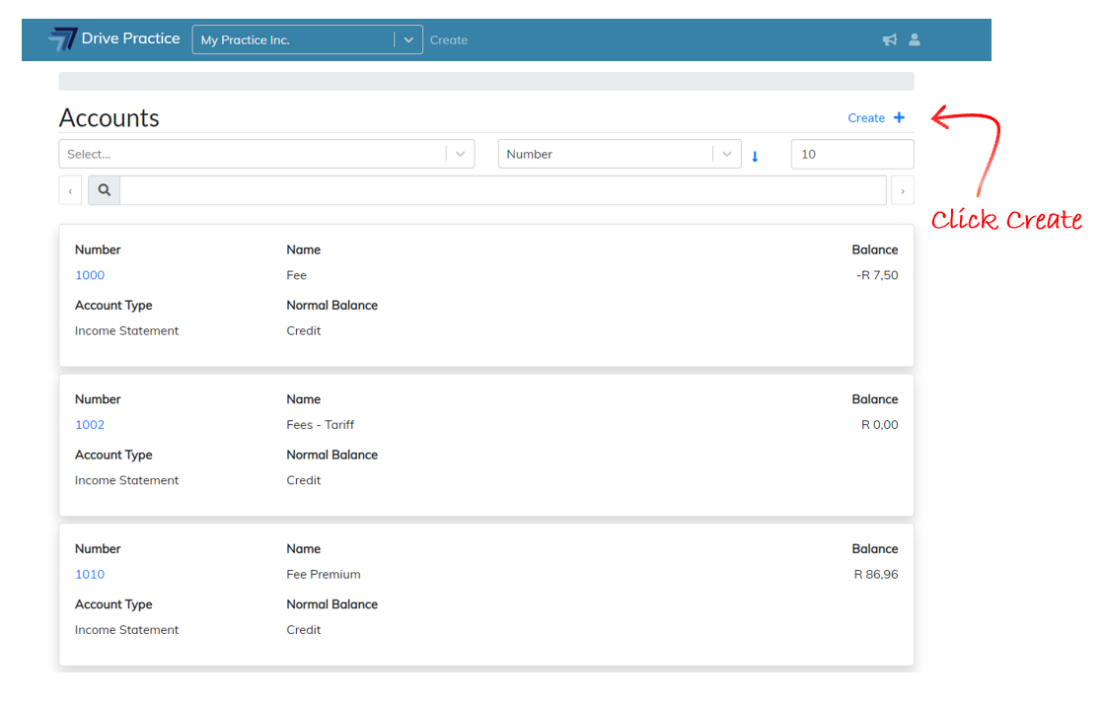
Task: Click Create in the top navigation bar
Action: click(x=449, y=40)
